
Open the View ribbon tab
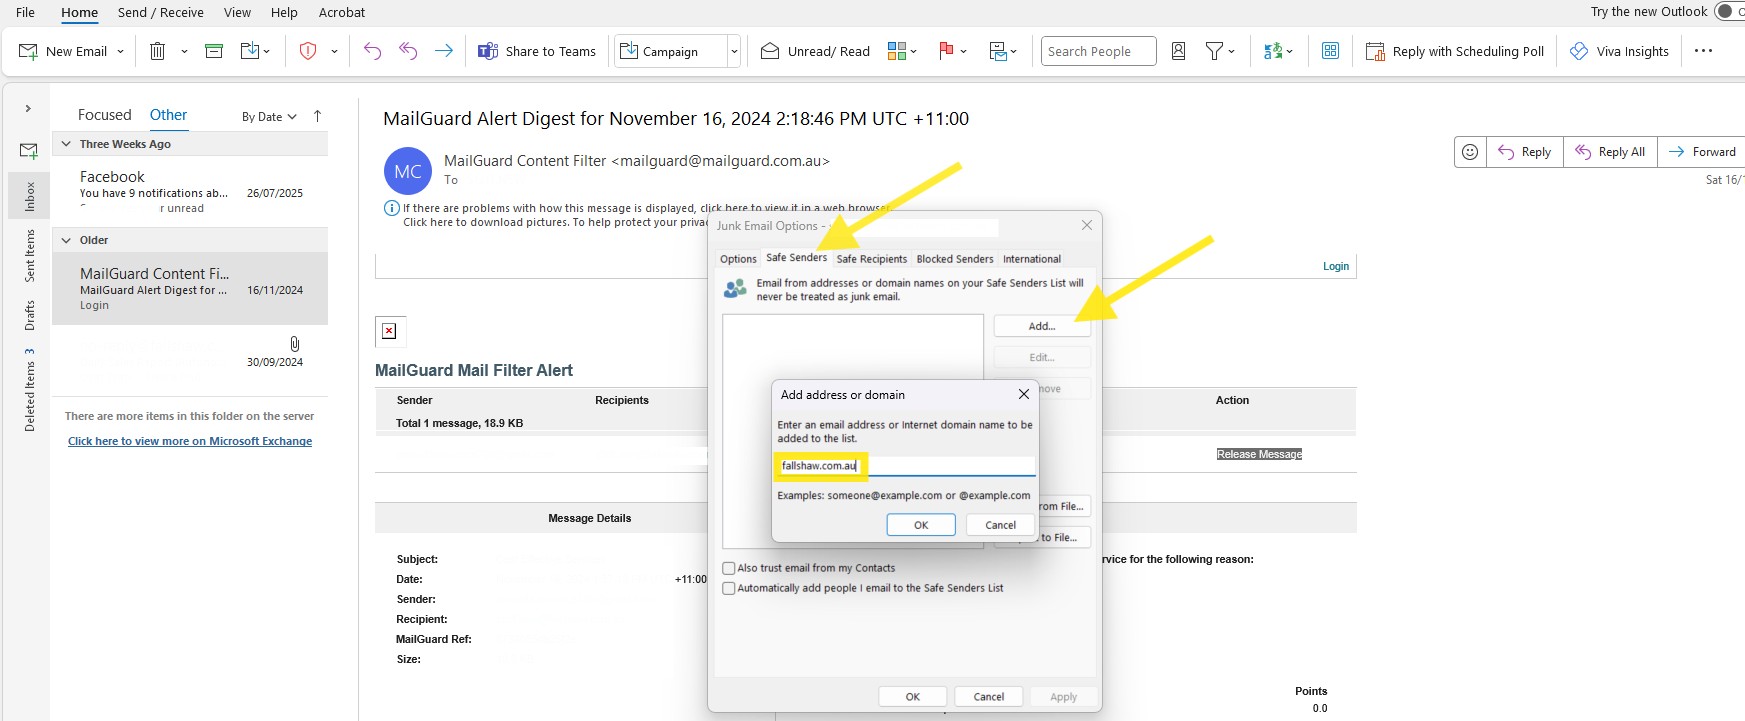[237, 12]
